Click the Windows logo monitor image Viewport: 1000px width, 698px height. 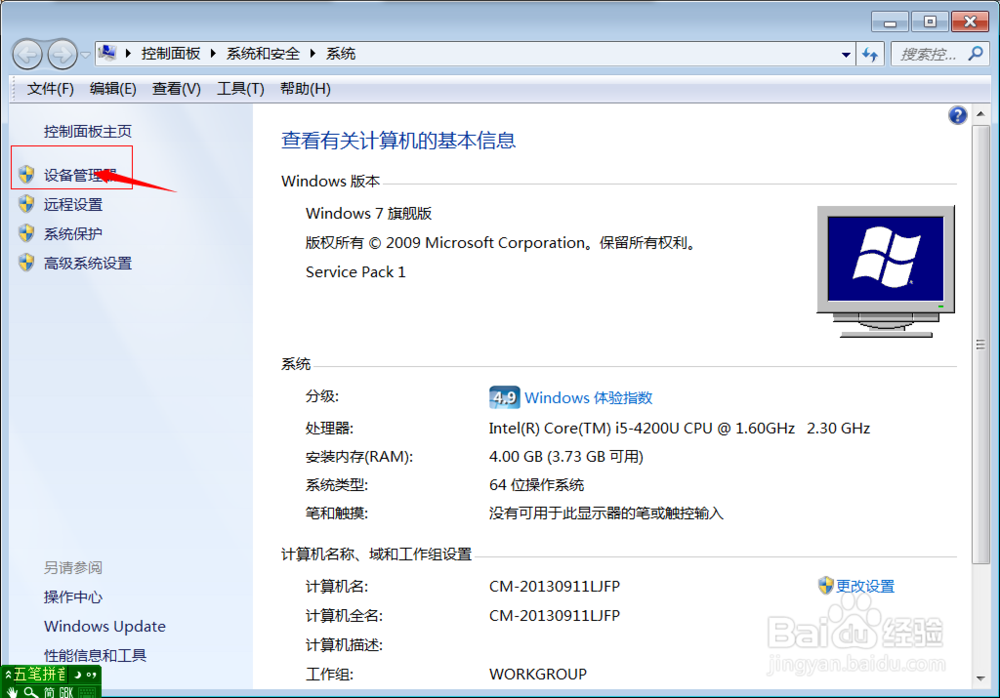point(886,272)
